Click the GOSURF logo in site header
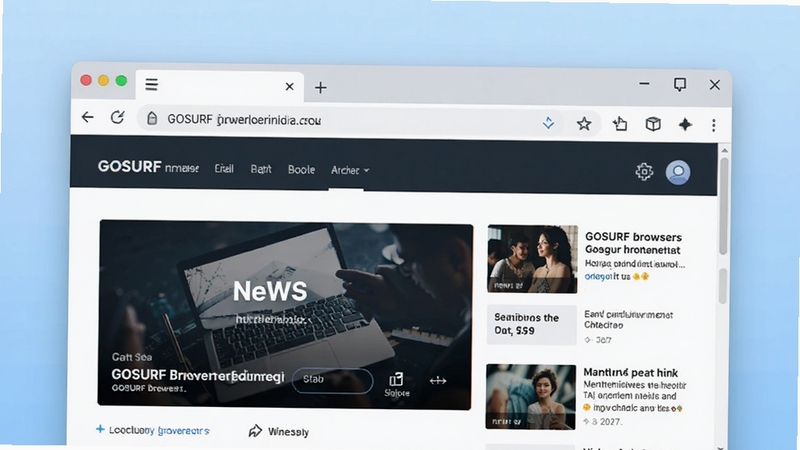The image size is (800, 450). [130, 166]
